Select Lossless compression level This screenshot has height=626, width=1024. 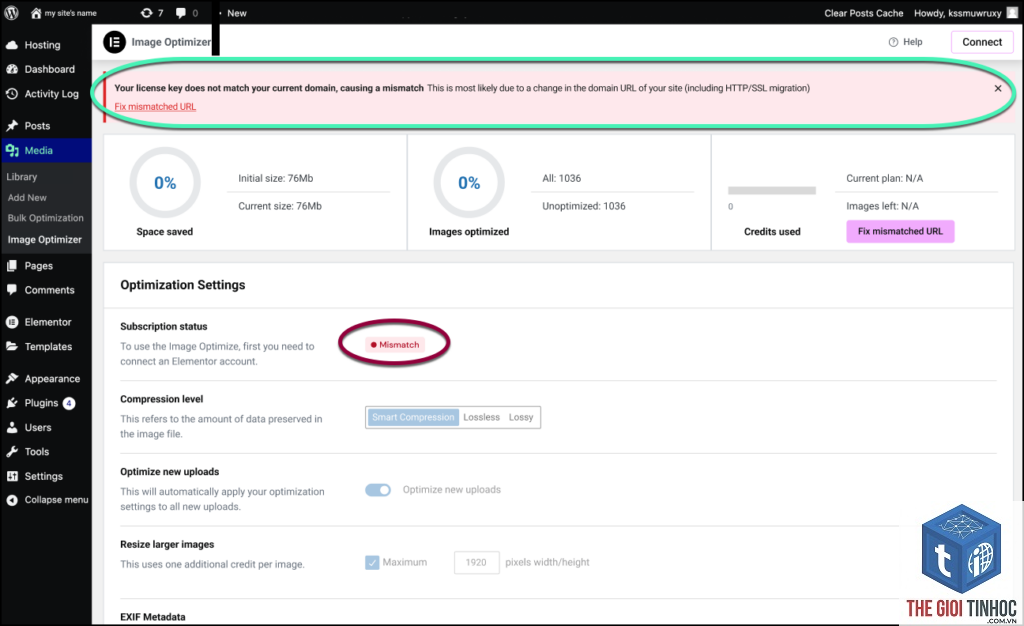click(481, 417)
